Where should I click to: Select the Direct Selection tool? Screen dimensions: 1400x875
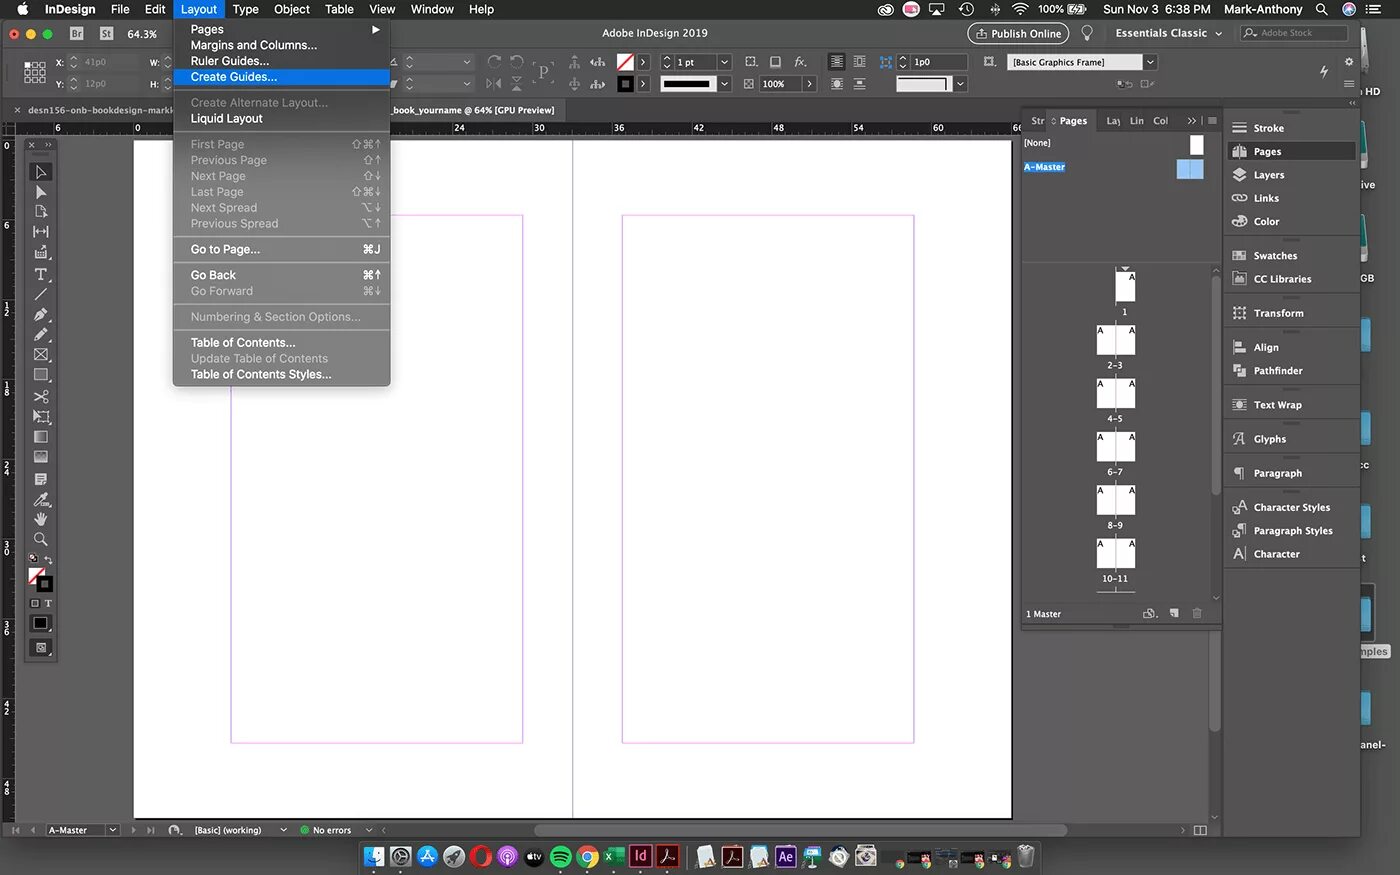coord(41,192)
